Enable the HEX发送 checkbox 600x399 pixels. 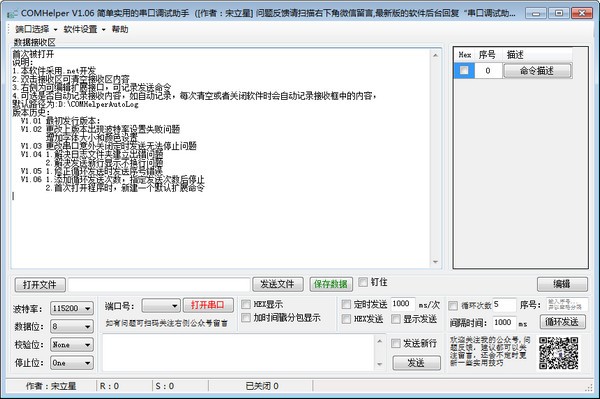click(346, 319)
